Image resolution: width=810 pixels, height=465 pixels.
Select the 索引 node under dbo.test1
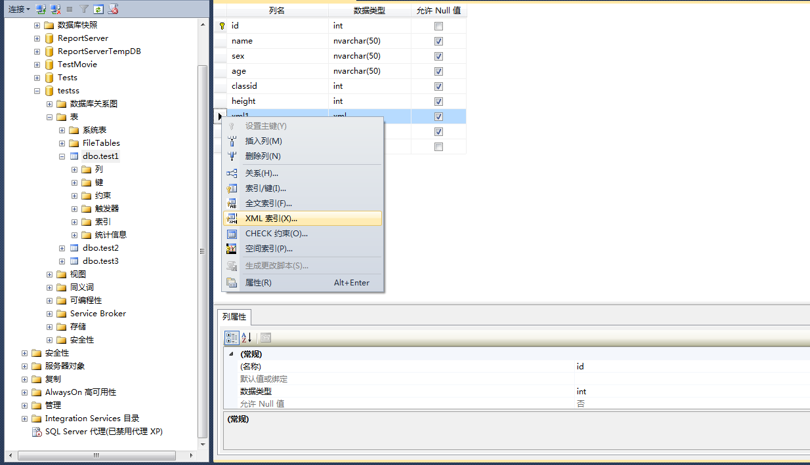pyautogui.click(x=103, y=222)
